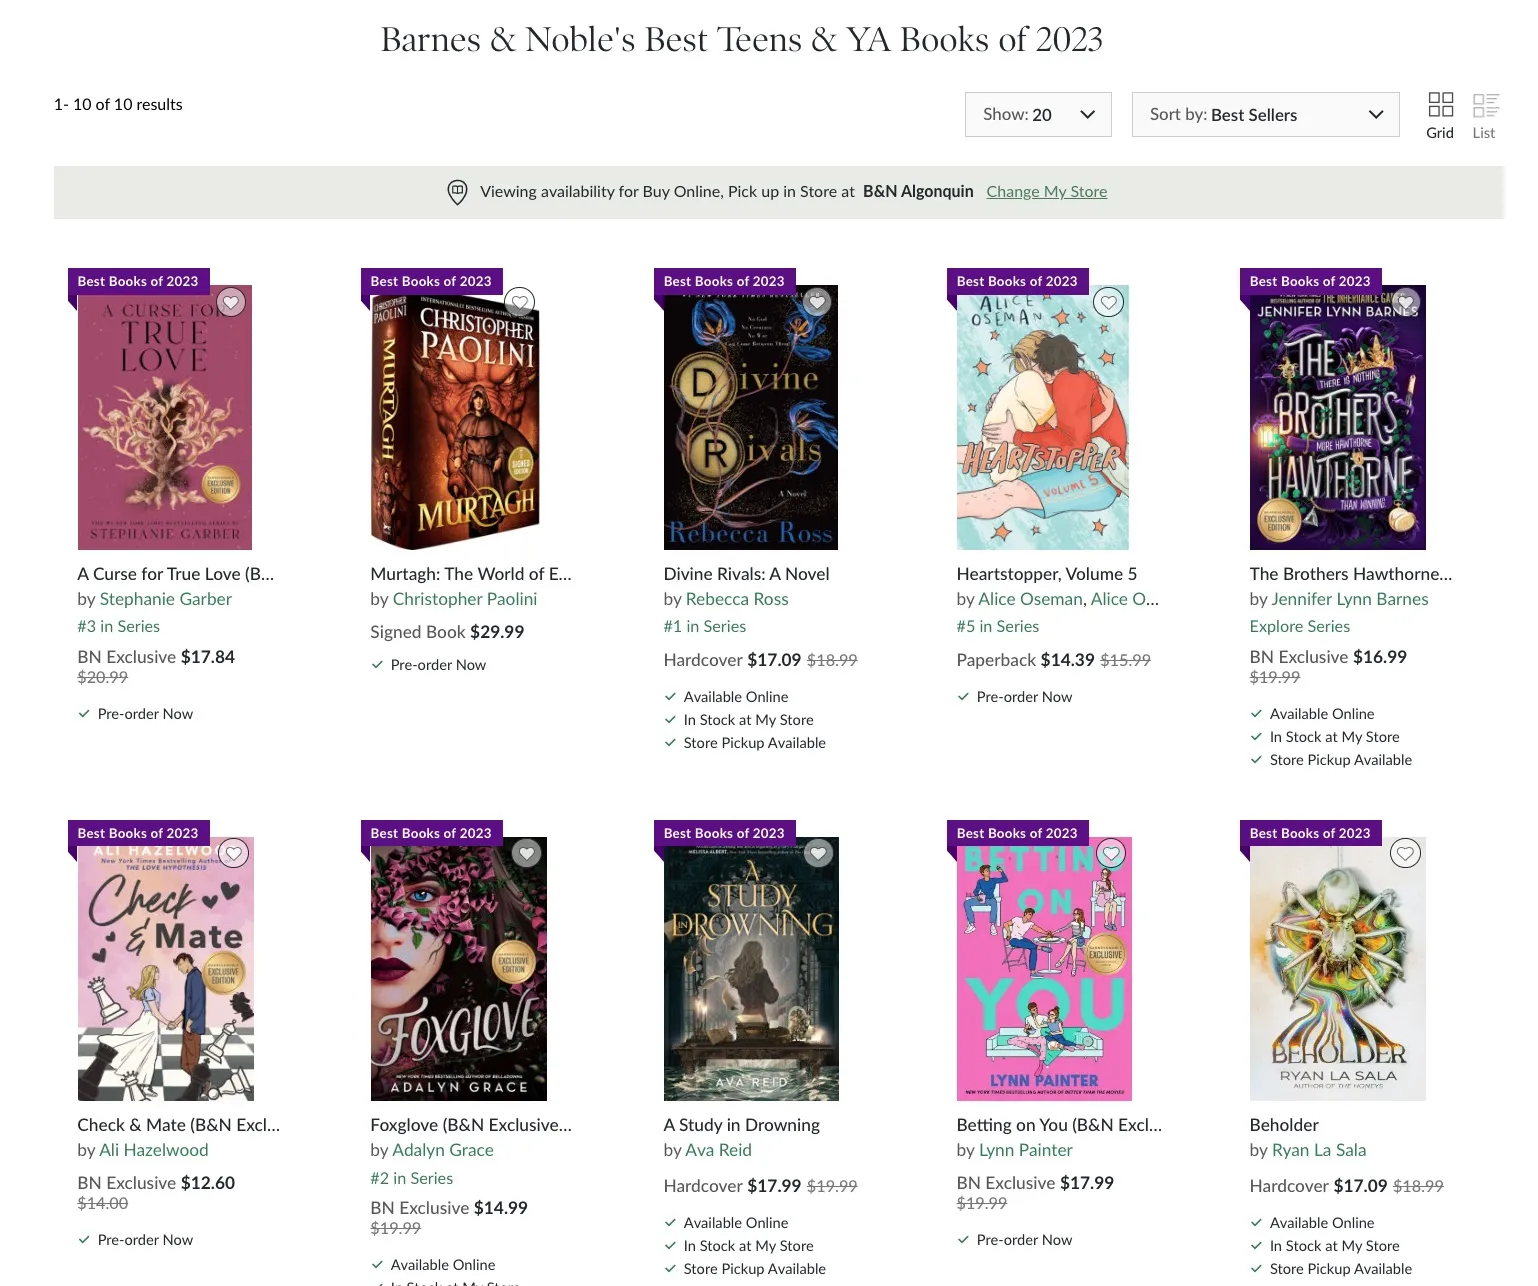Screen dimensions: 1538x1286
Task: Open Check & Mate title link
Action: [x=179, y=1125]
